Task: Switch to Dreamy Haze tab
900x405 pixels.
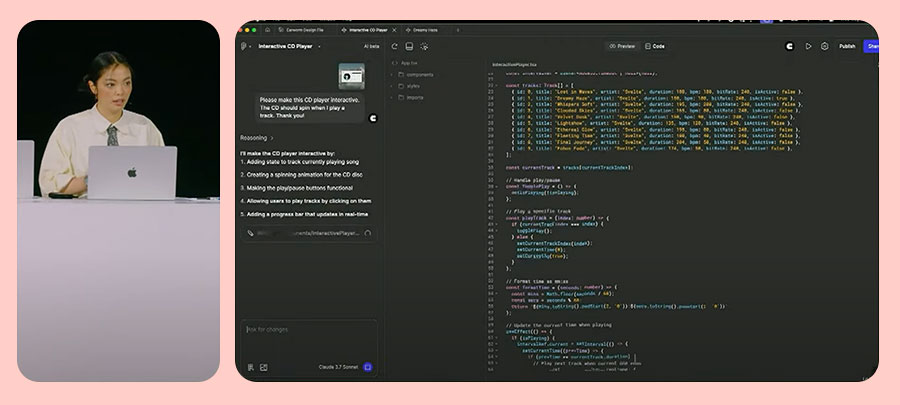Action: tap(421, 30)
